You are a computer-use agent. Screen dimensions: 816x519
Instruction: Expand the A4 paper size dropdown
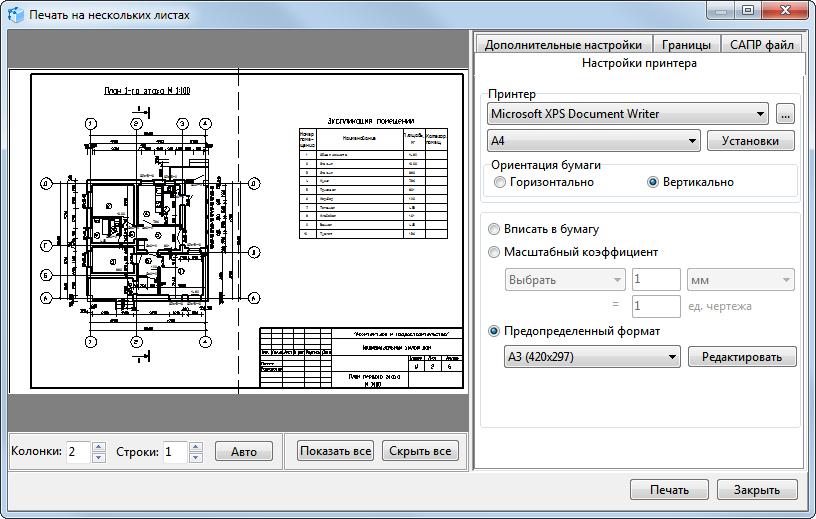click(x=593, y=141)
